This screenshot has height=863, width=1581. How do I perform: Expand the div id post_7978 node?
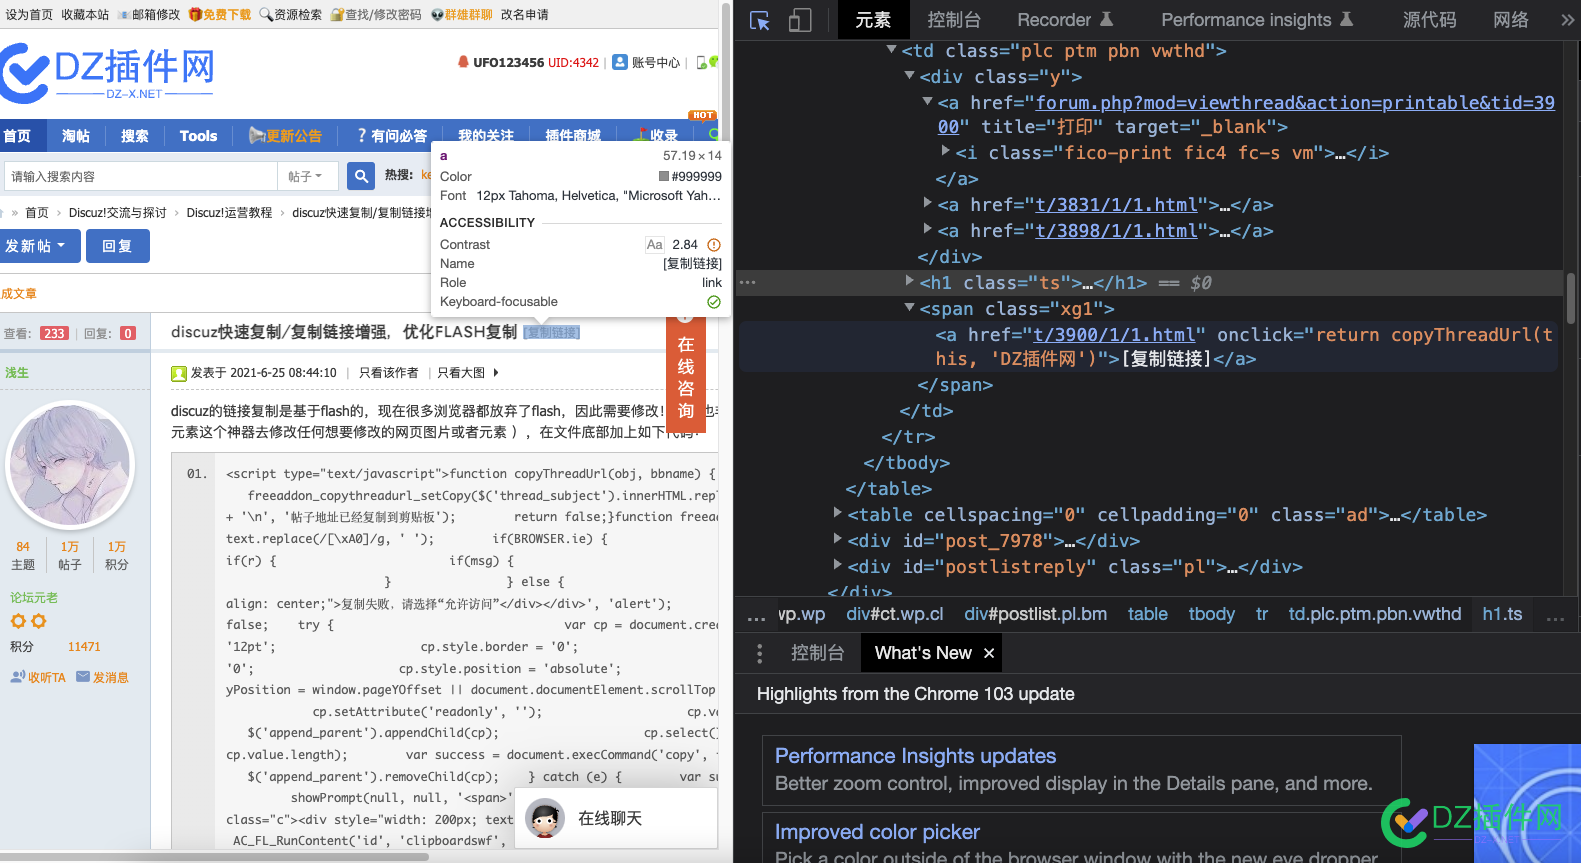[837, 540]
